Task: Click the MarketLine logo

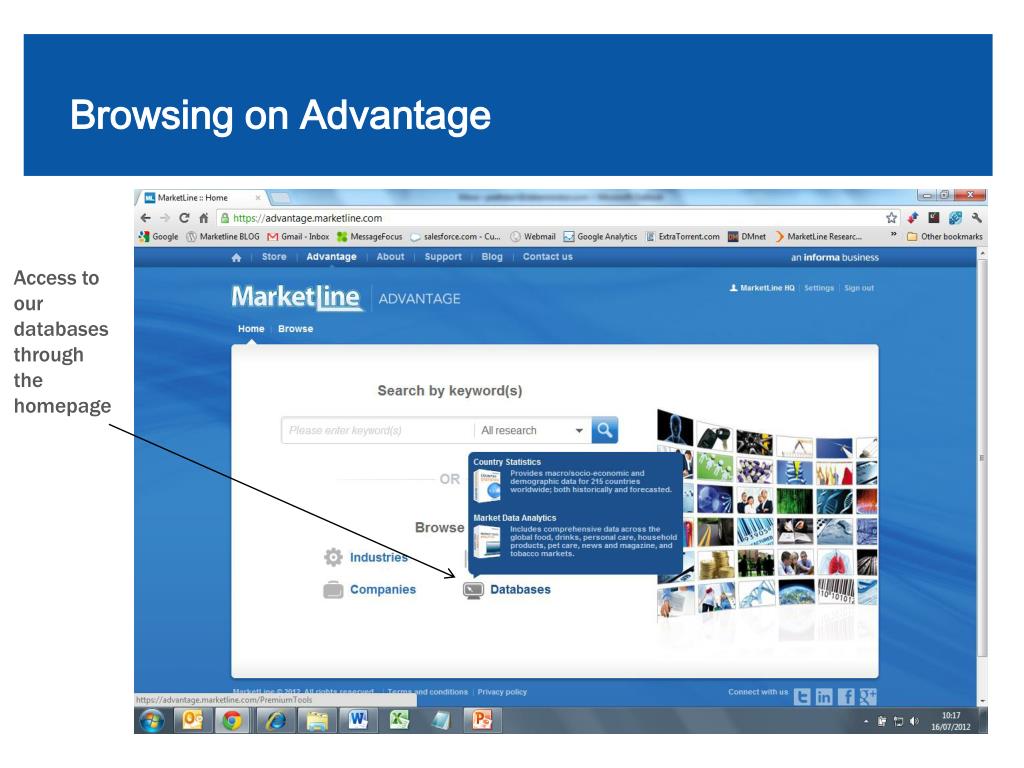Action: tap(297, 298)
